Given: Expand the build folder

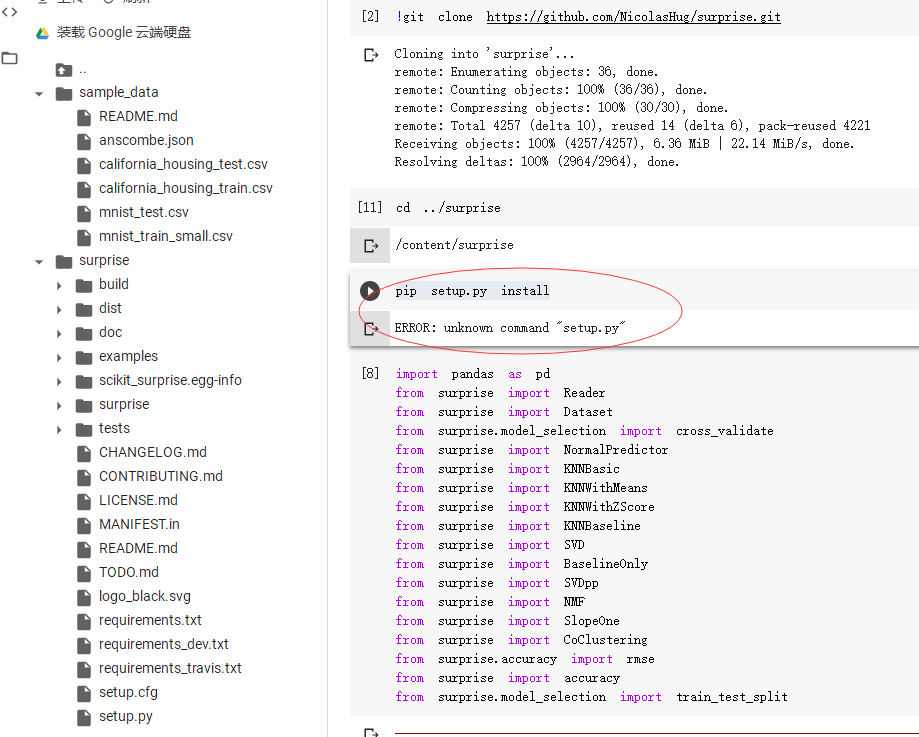Looking at the screenshot, I should coord(59,286).
